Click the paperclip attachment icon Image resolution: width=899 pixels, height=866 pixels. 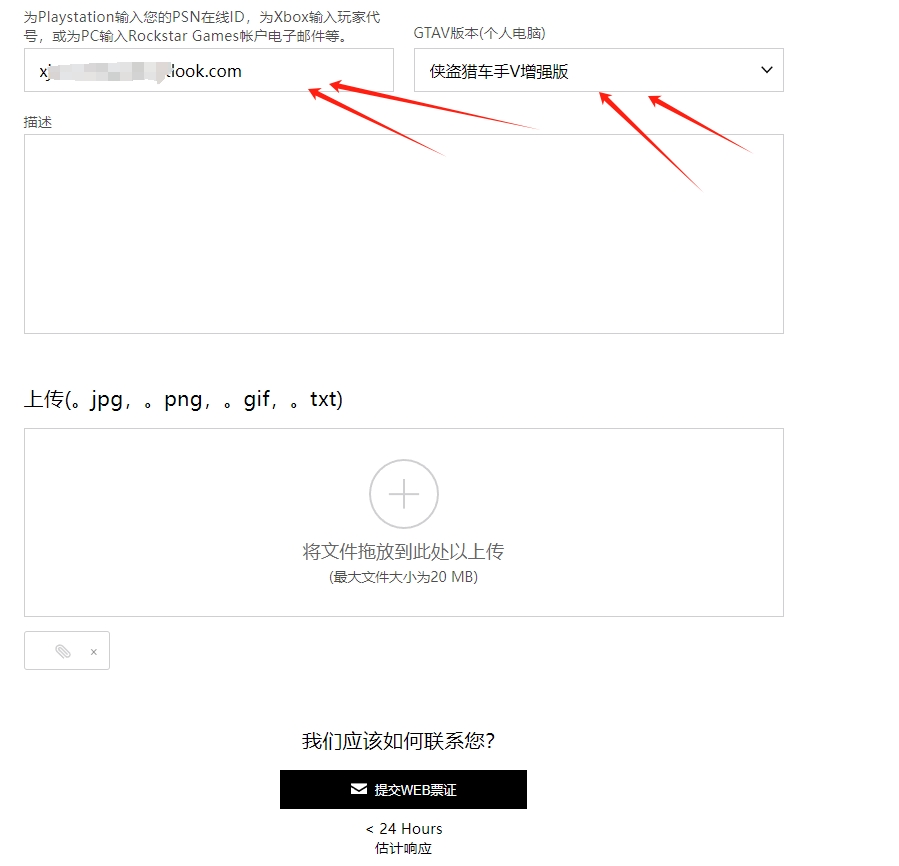[x=62, y=651]
